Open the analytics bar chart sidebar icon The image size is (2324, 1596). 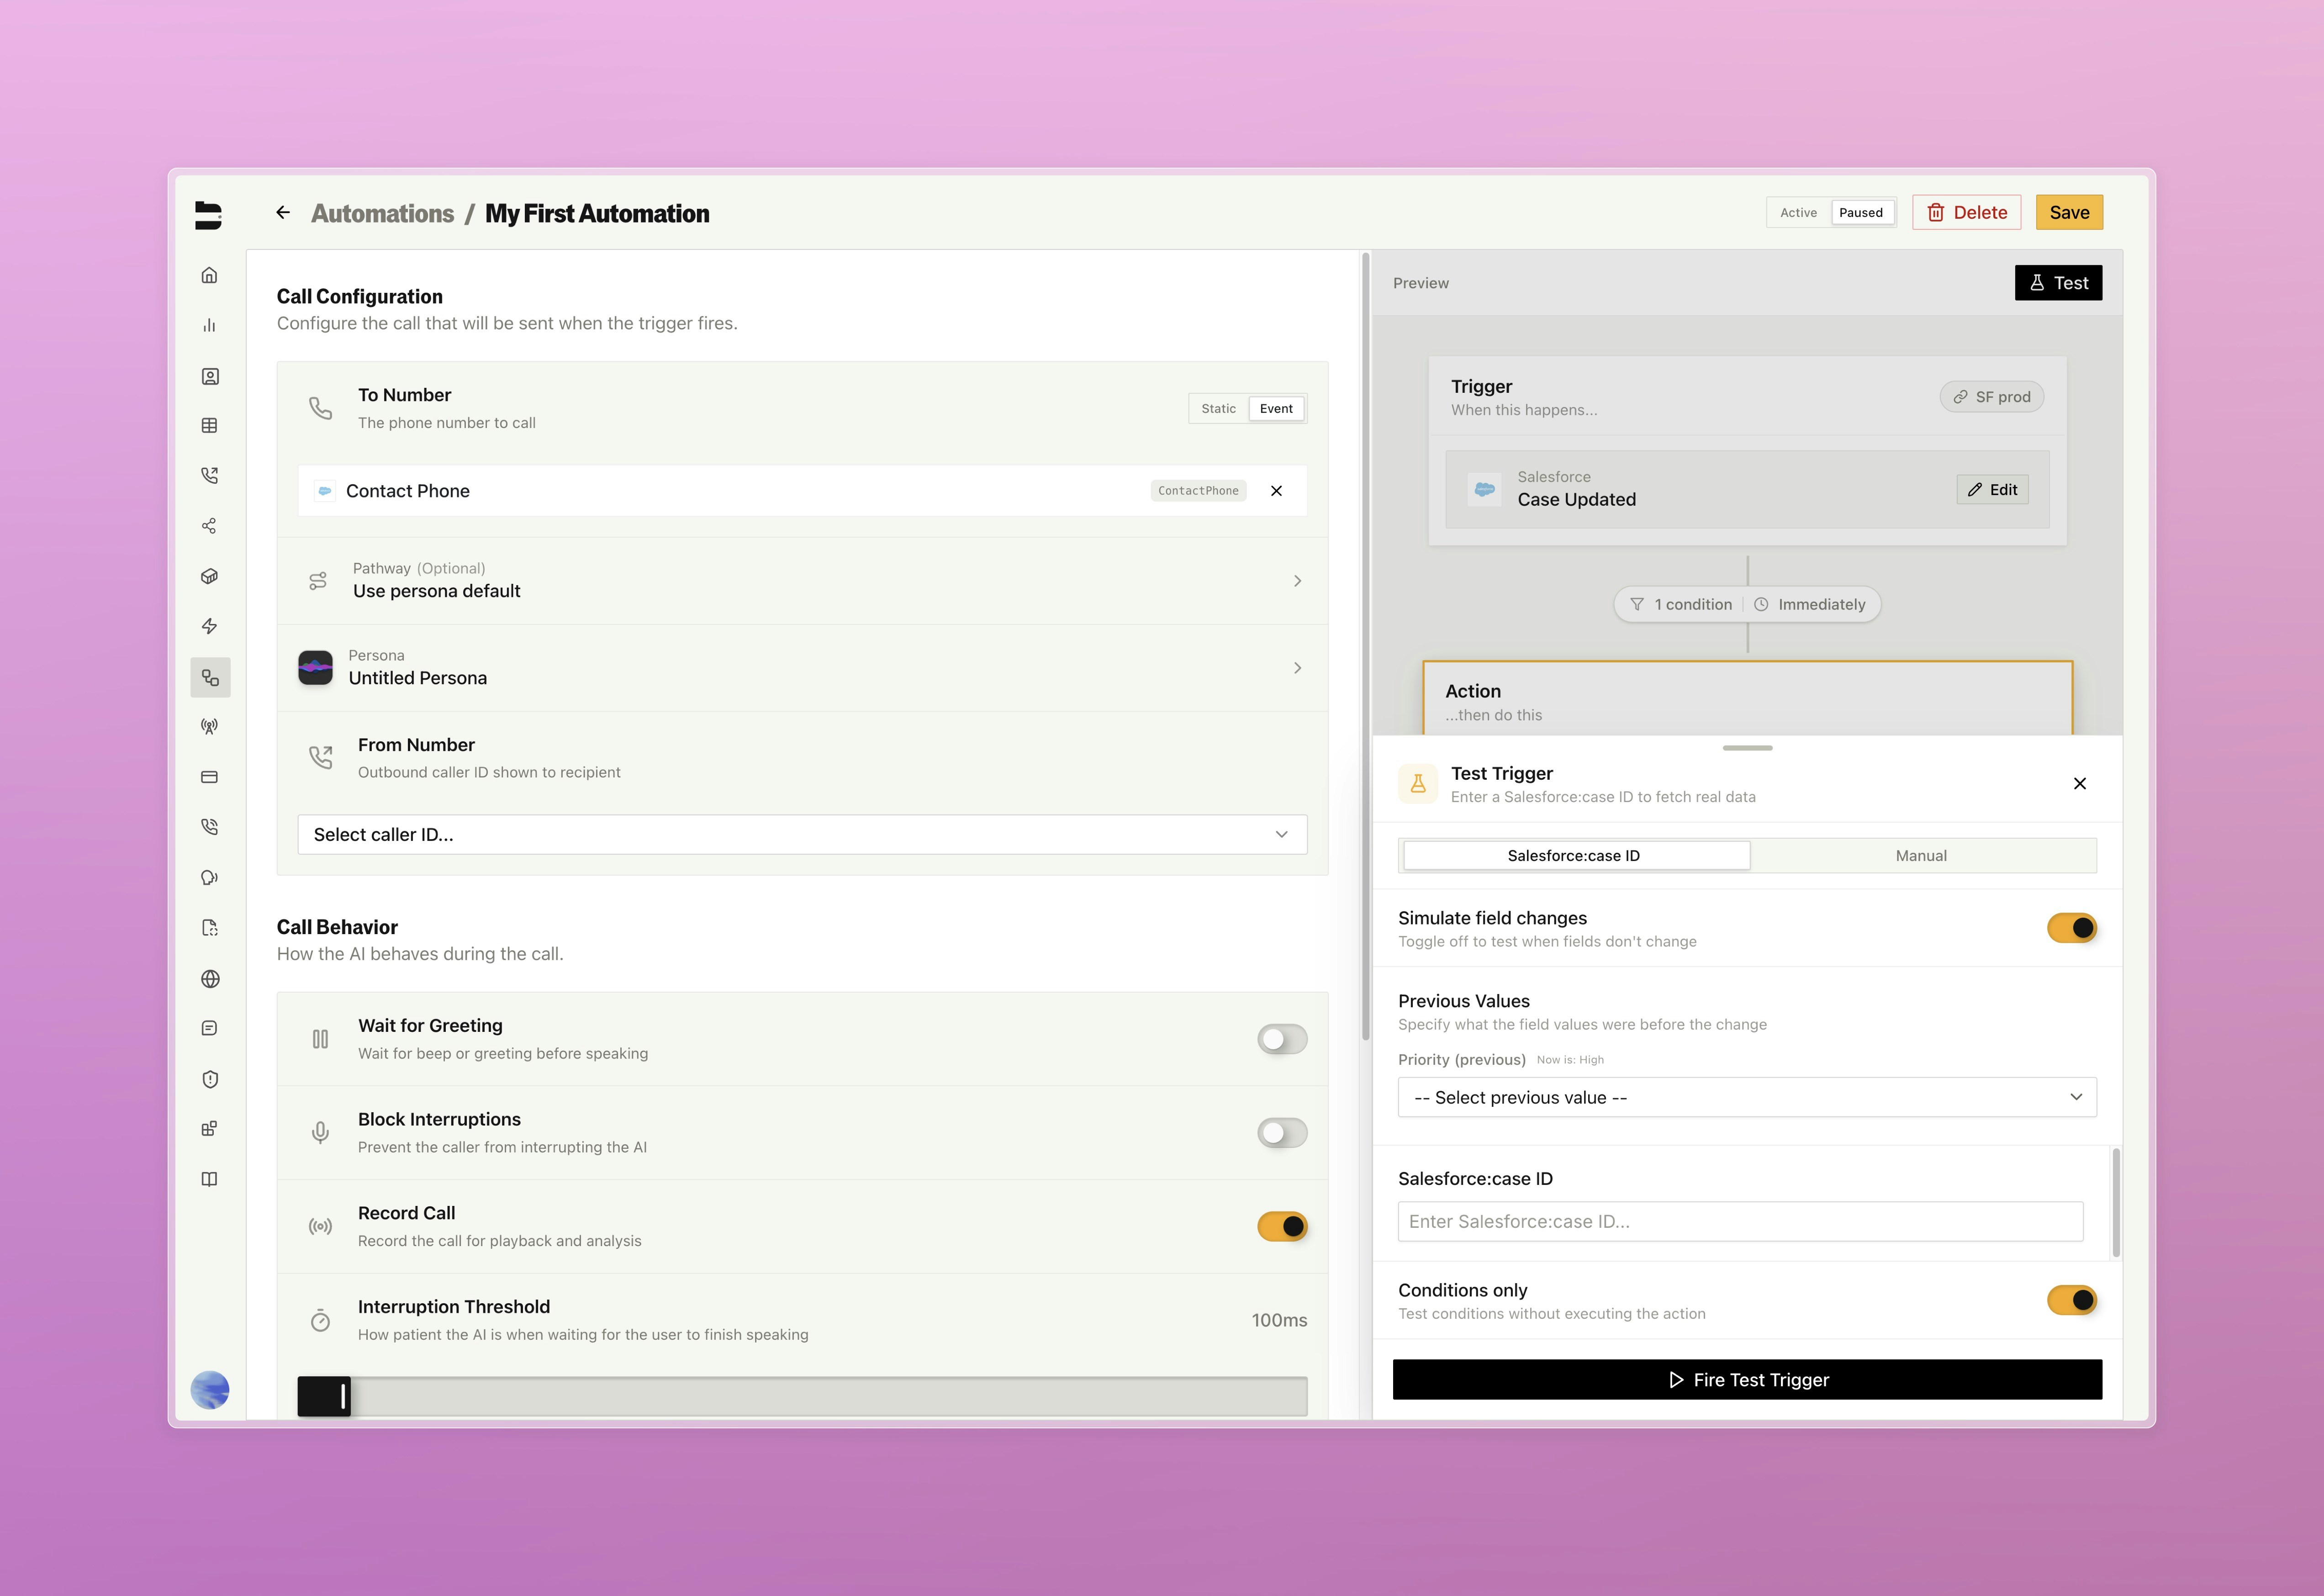(x=209, y=325)
